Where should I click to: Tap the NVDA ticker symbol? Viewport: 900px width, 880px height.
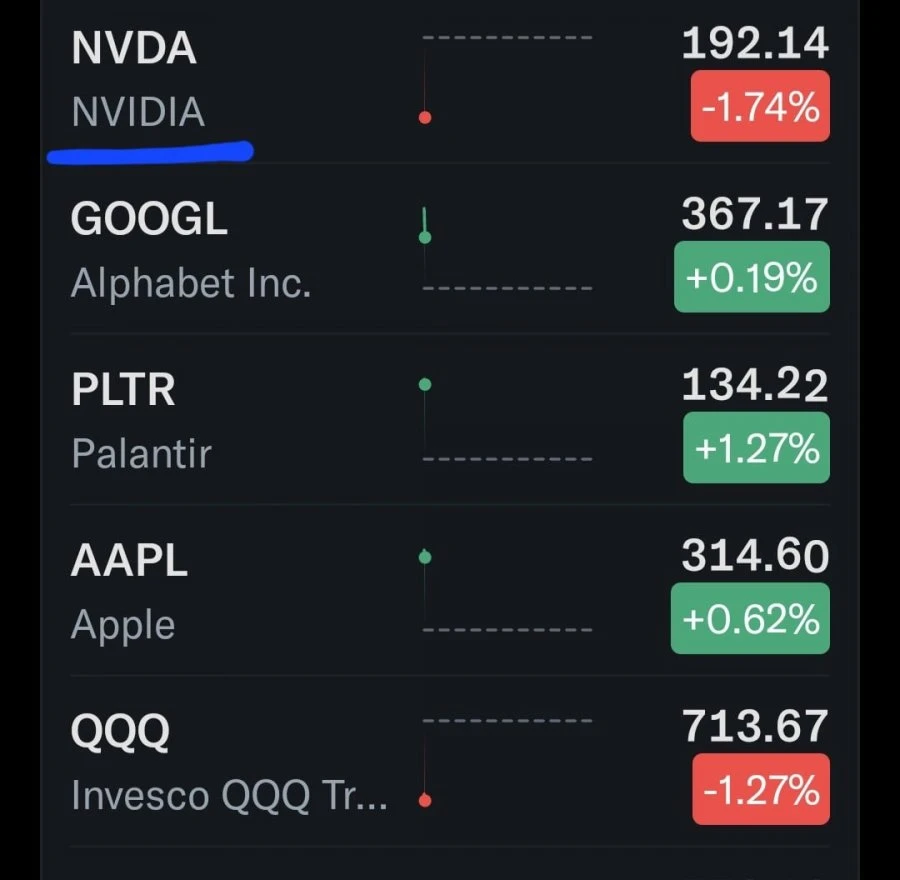[134, 48]
